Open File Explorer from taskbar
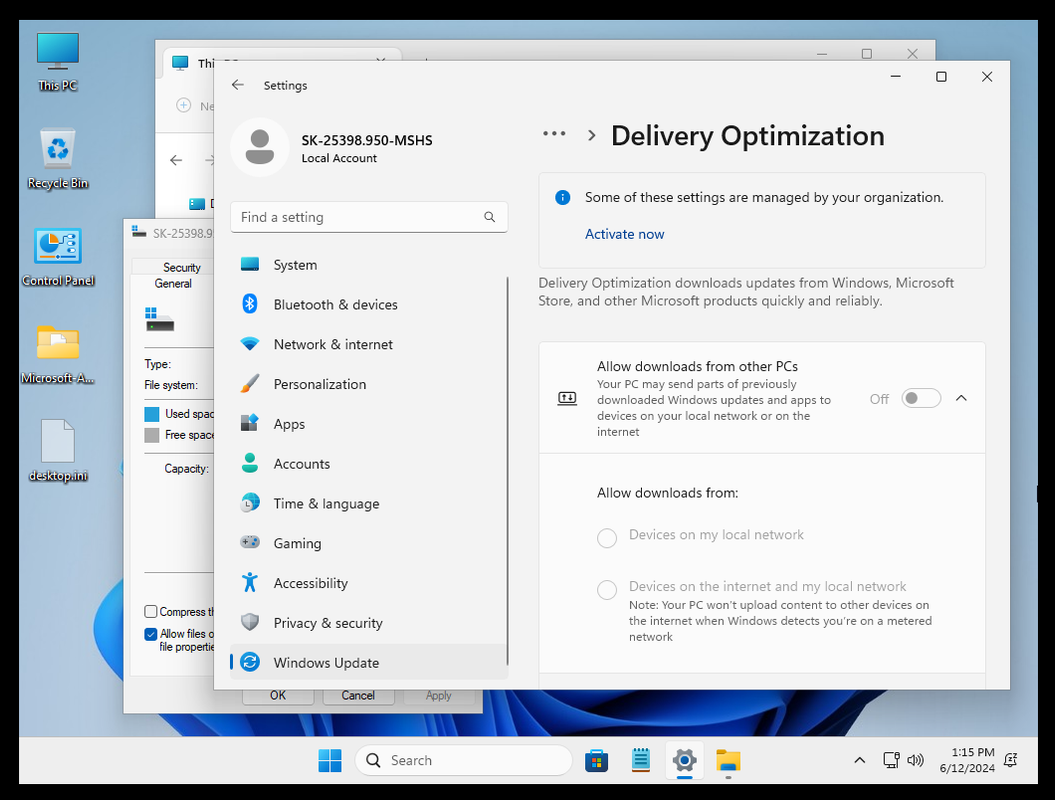1055x800 pixels. (x=728, y=760)
